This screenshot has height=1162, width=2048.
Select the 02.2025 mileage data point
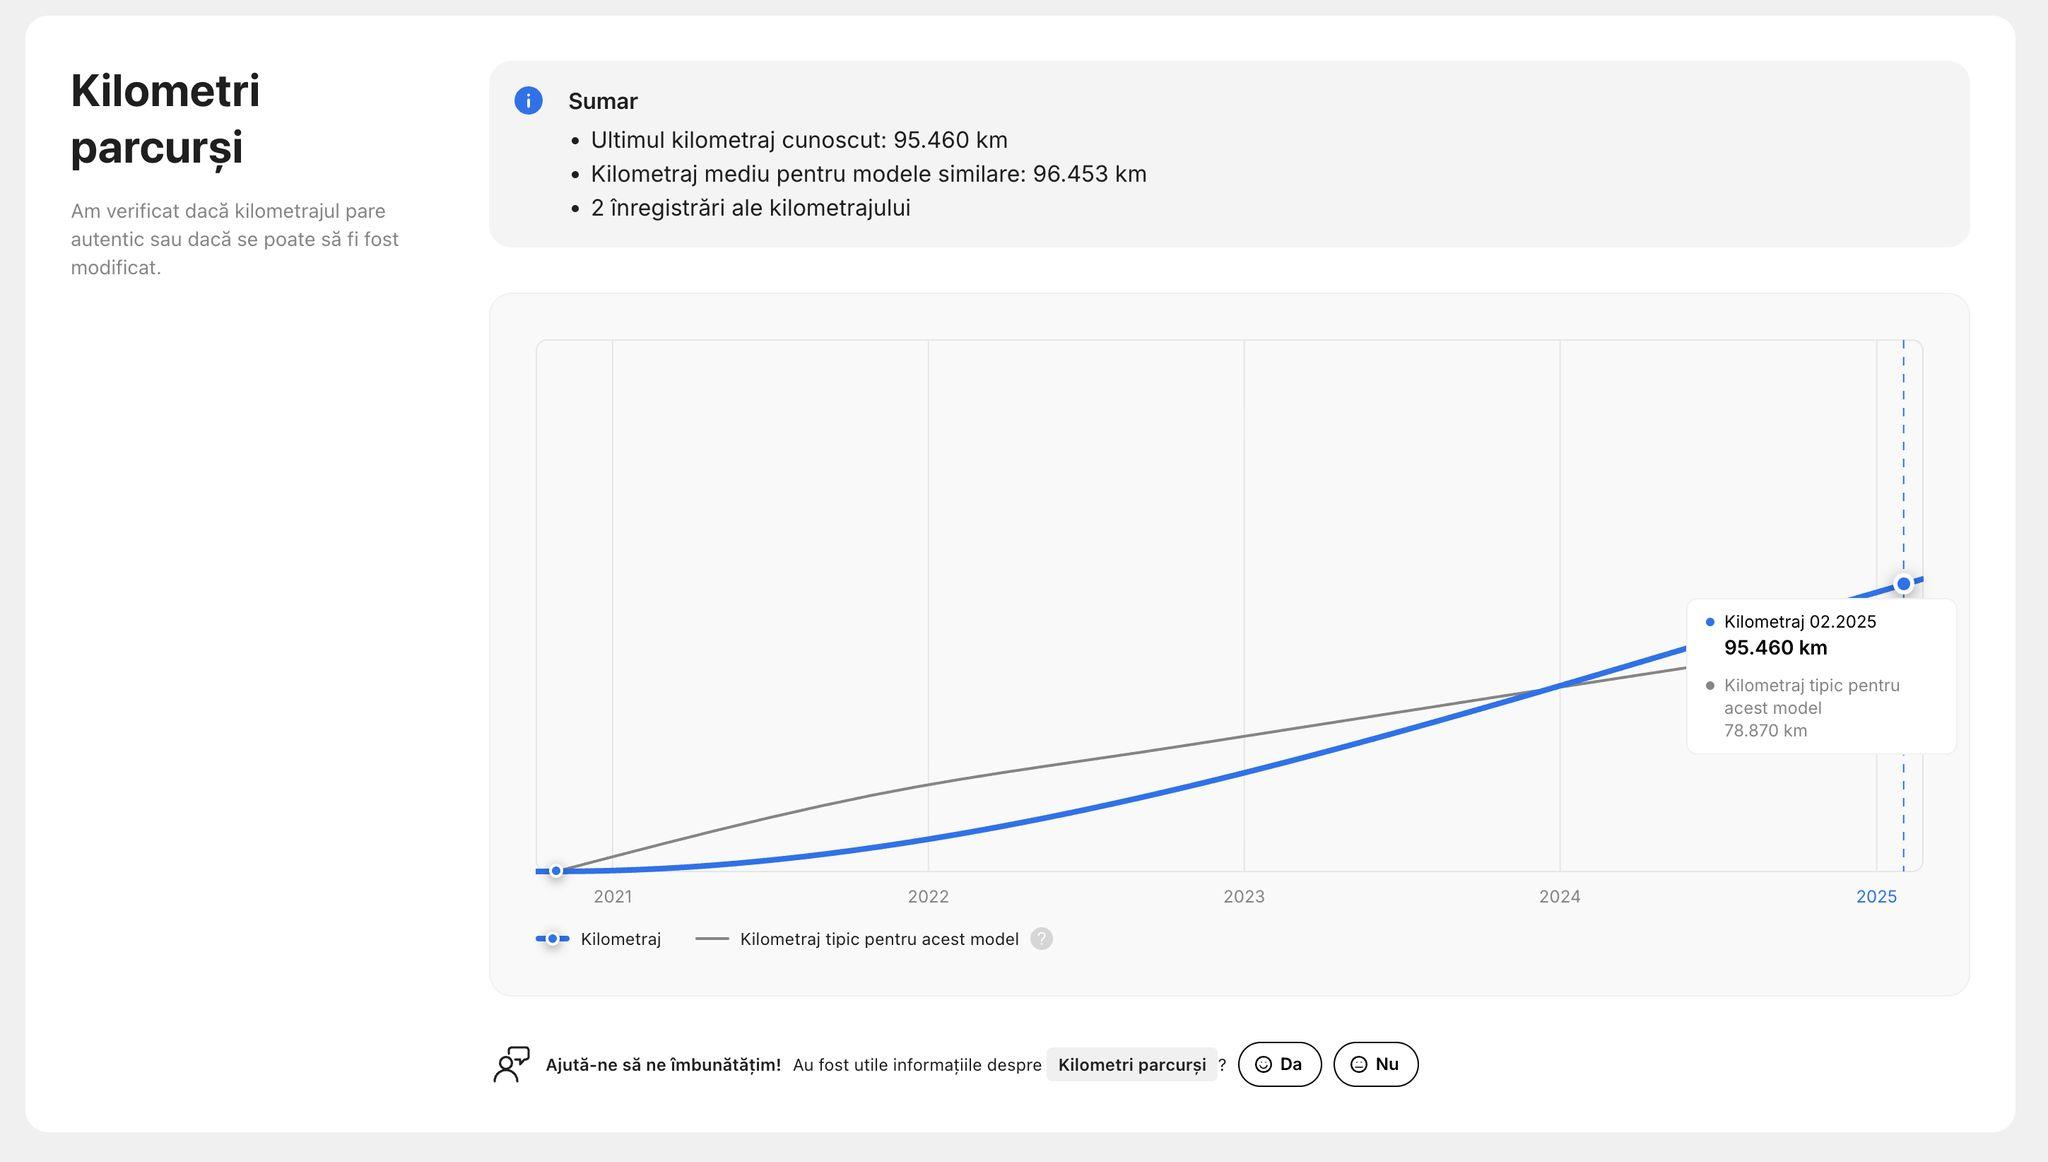point(1903,584)
